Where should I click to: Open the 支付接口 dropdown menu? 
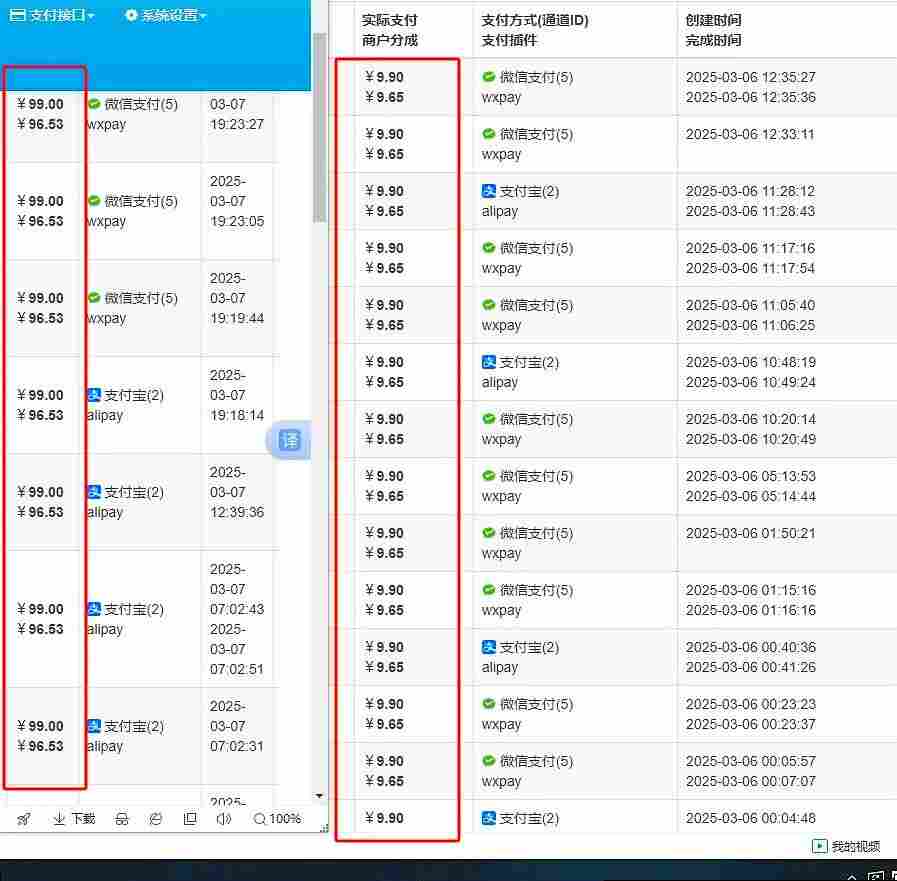click(x=51, y=16)
